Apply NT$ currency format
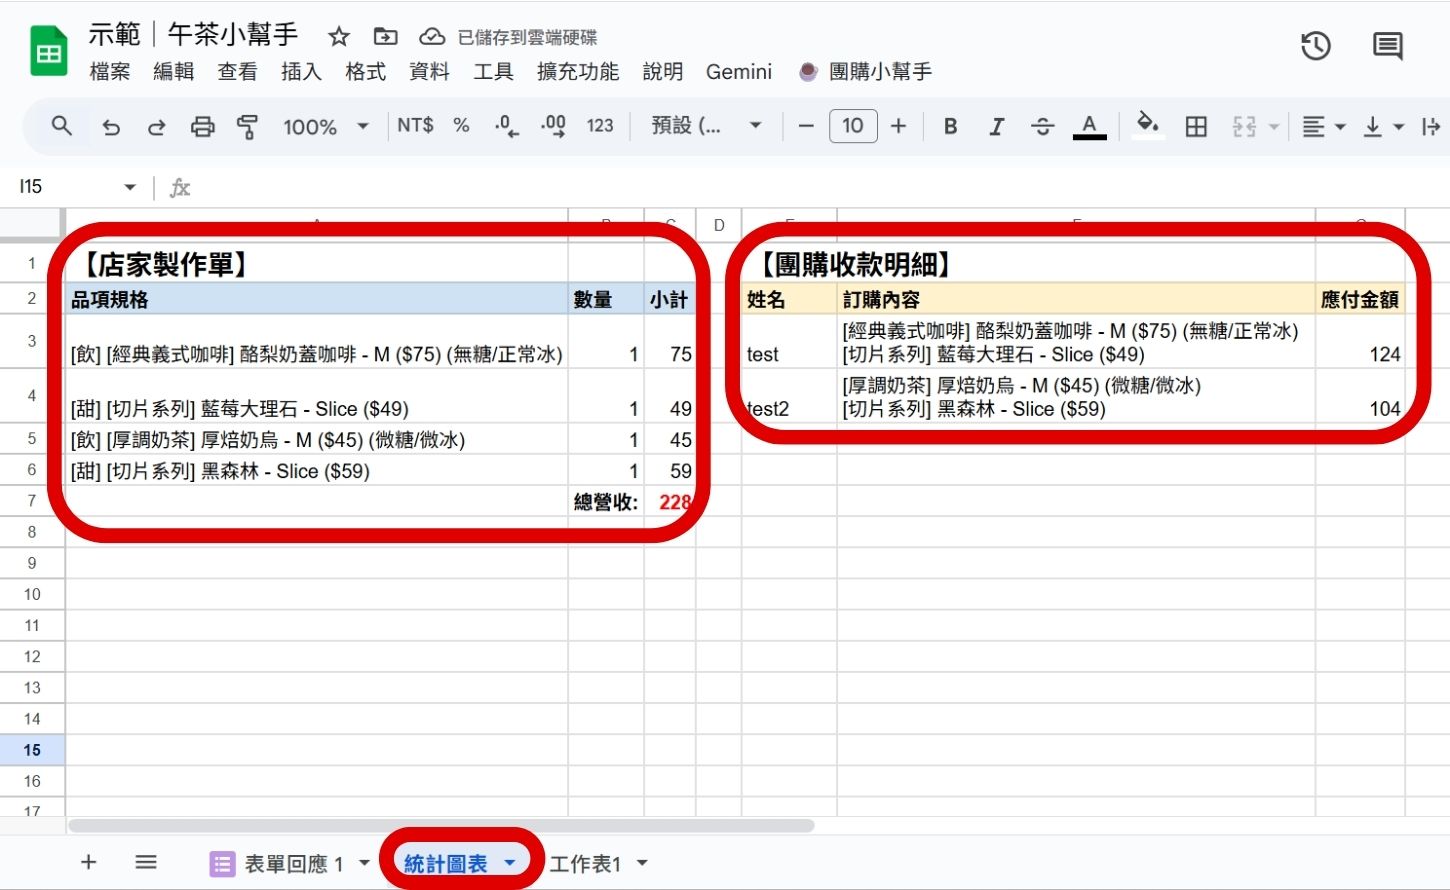This screenshot has height=890, width=1450. click(413, 127)
